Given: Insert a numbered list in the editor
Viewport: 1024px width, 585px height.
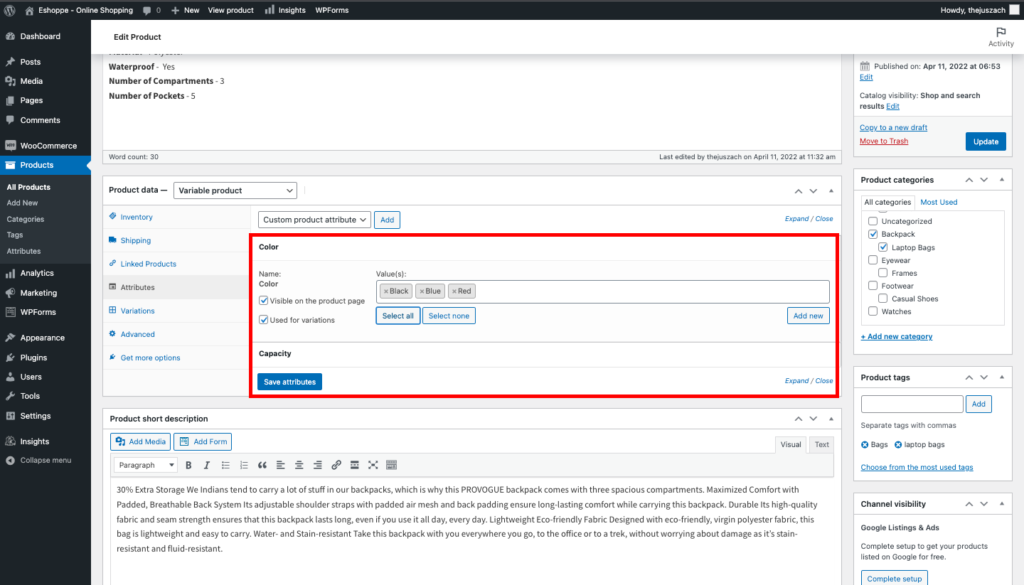Looking at the screenshot, I should click(x=244, y=465).
